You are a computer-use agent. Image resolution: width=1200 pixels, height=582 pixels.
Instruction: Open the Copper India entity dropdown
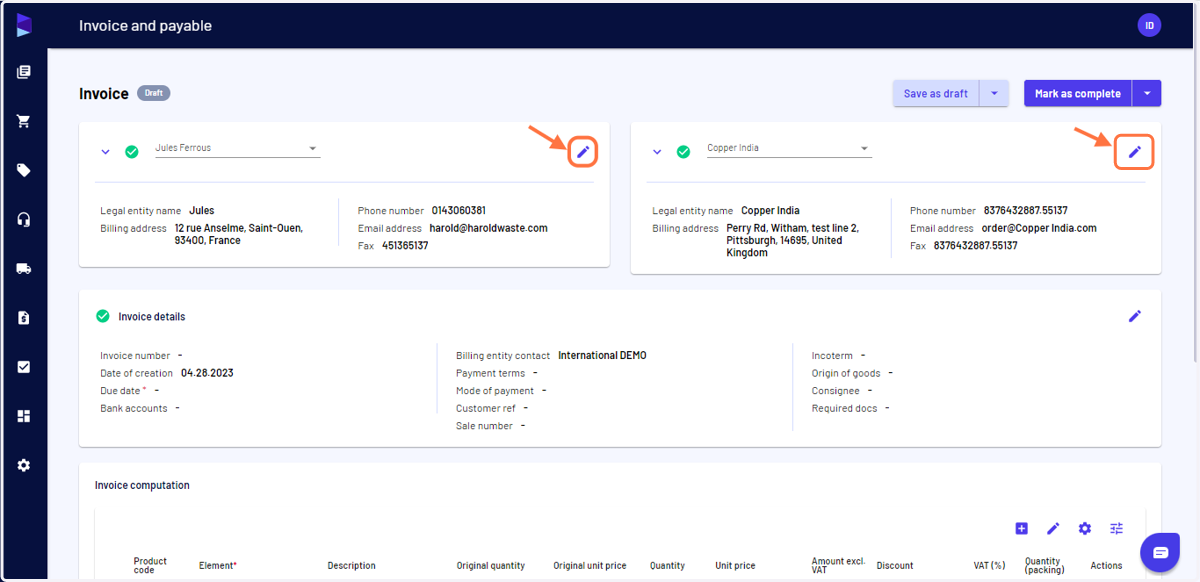789,148
